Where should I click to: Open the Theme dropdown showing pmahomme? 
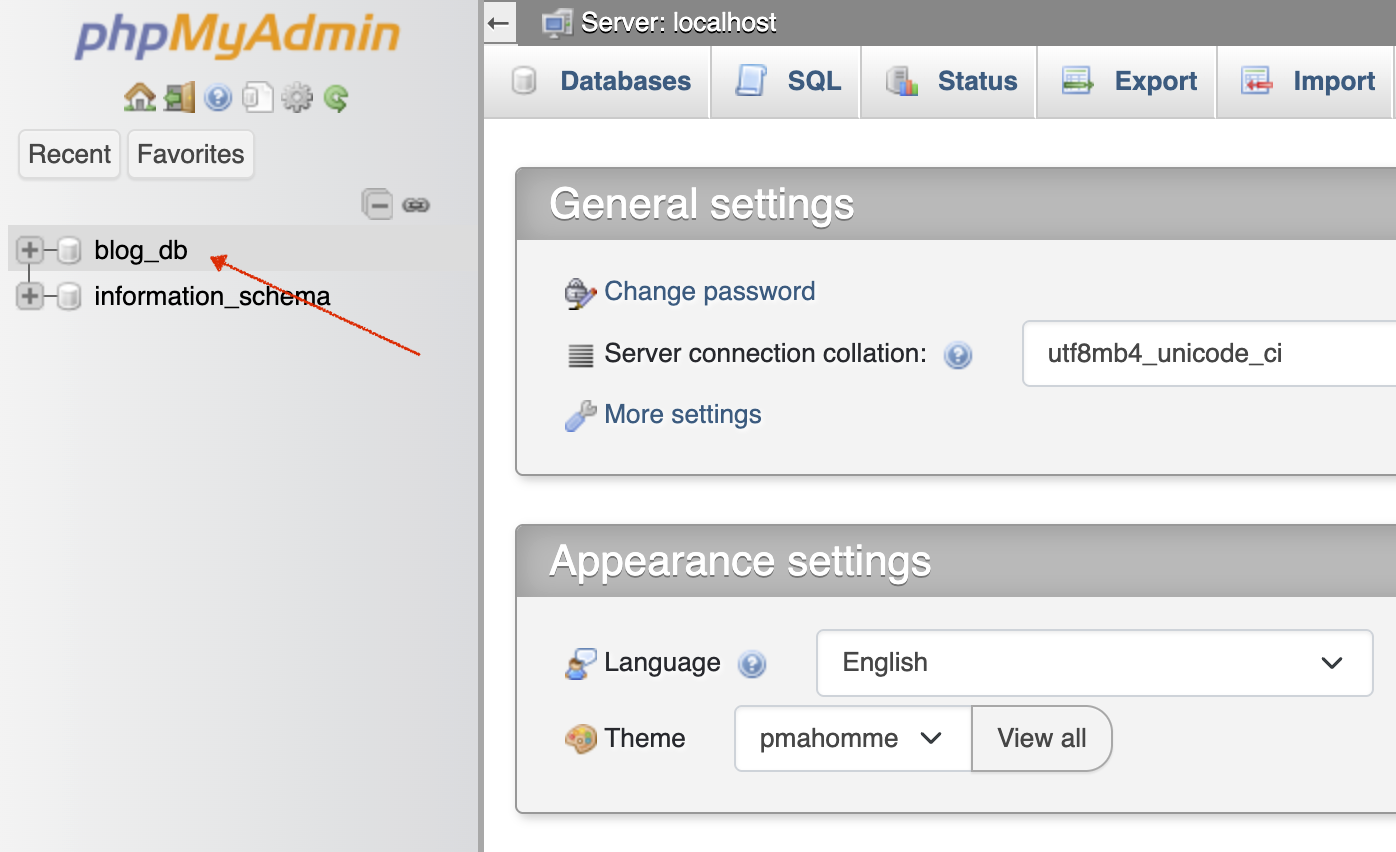tap(852, 738)
